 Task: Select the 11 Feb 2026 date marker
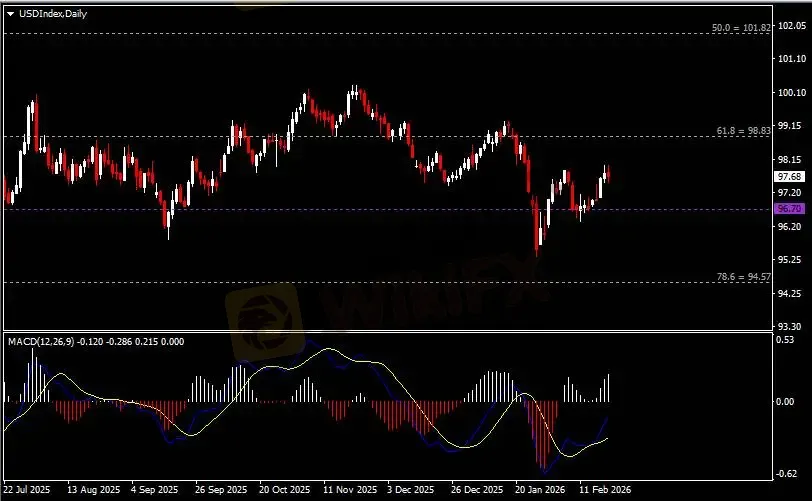pos(603,491)
